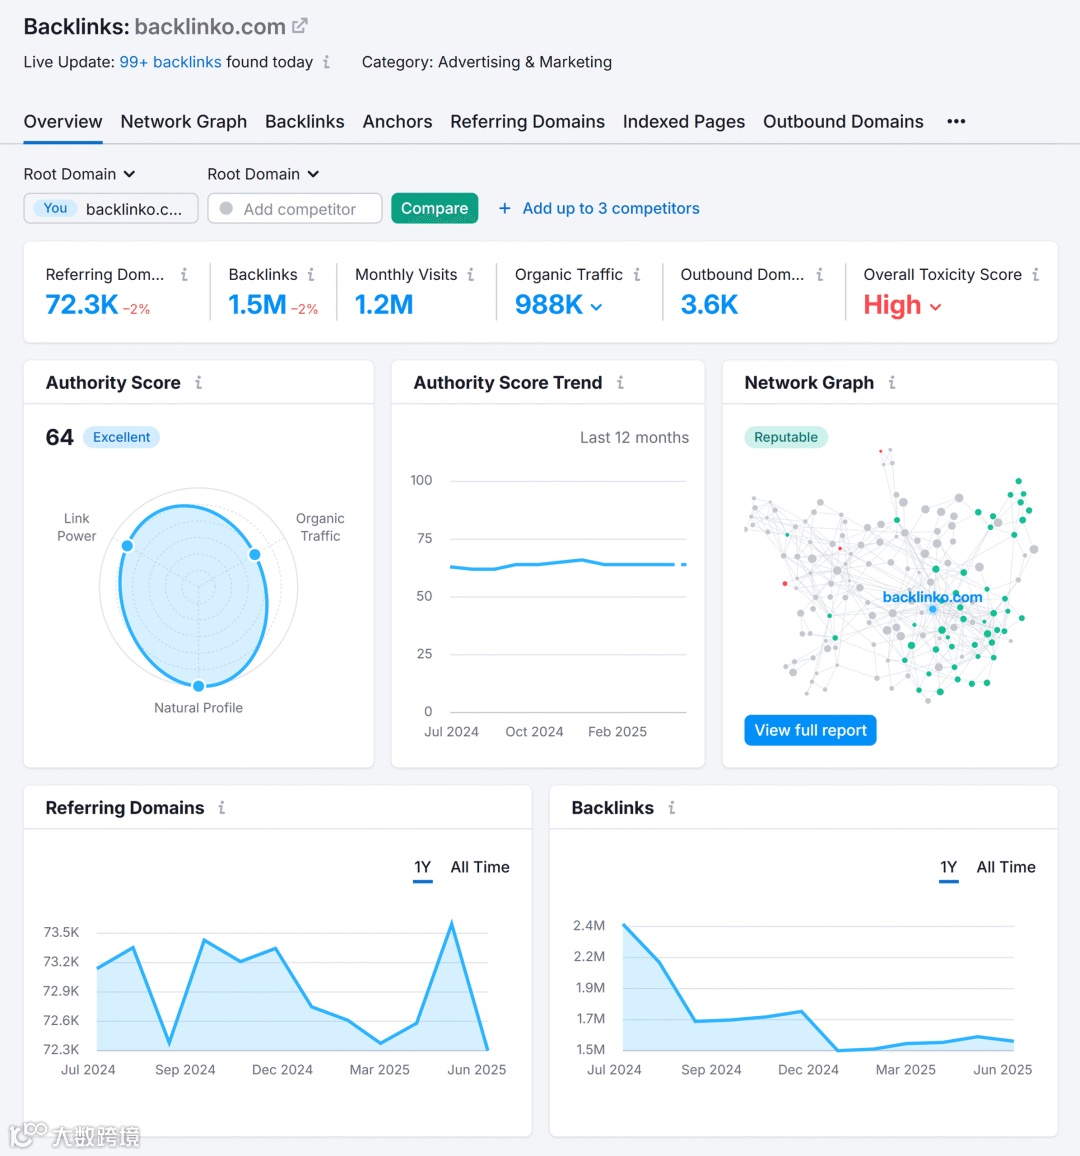The image size is (1080, 1156).
Task: Click Last 12 months label
Action: pyautogui.click(x=635, y=437)
